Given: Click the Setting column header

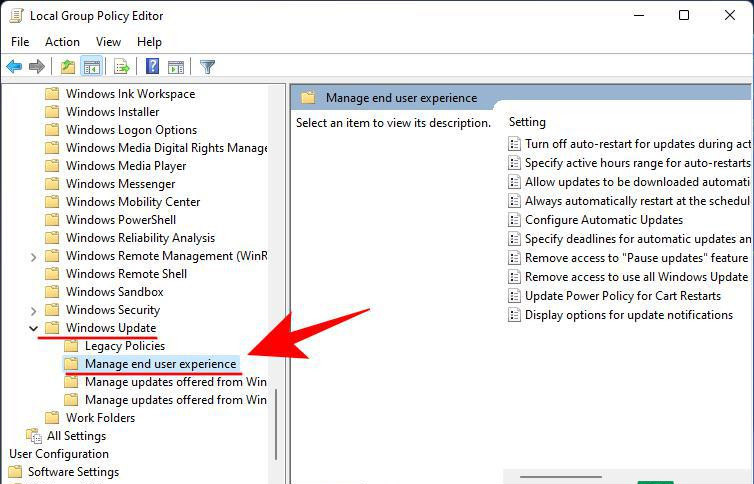Looking at the screenshot, I should click(528, 122).
